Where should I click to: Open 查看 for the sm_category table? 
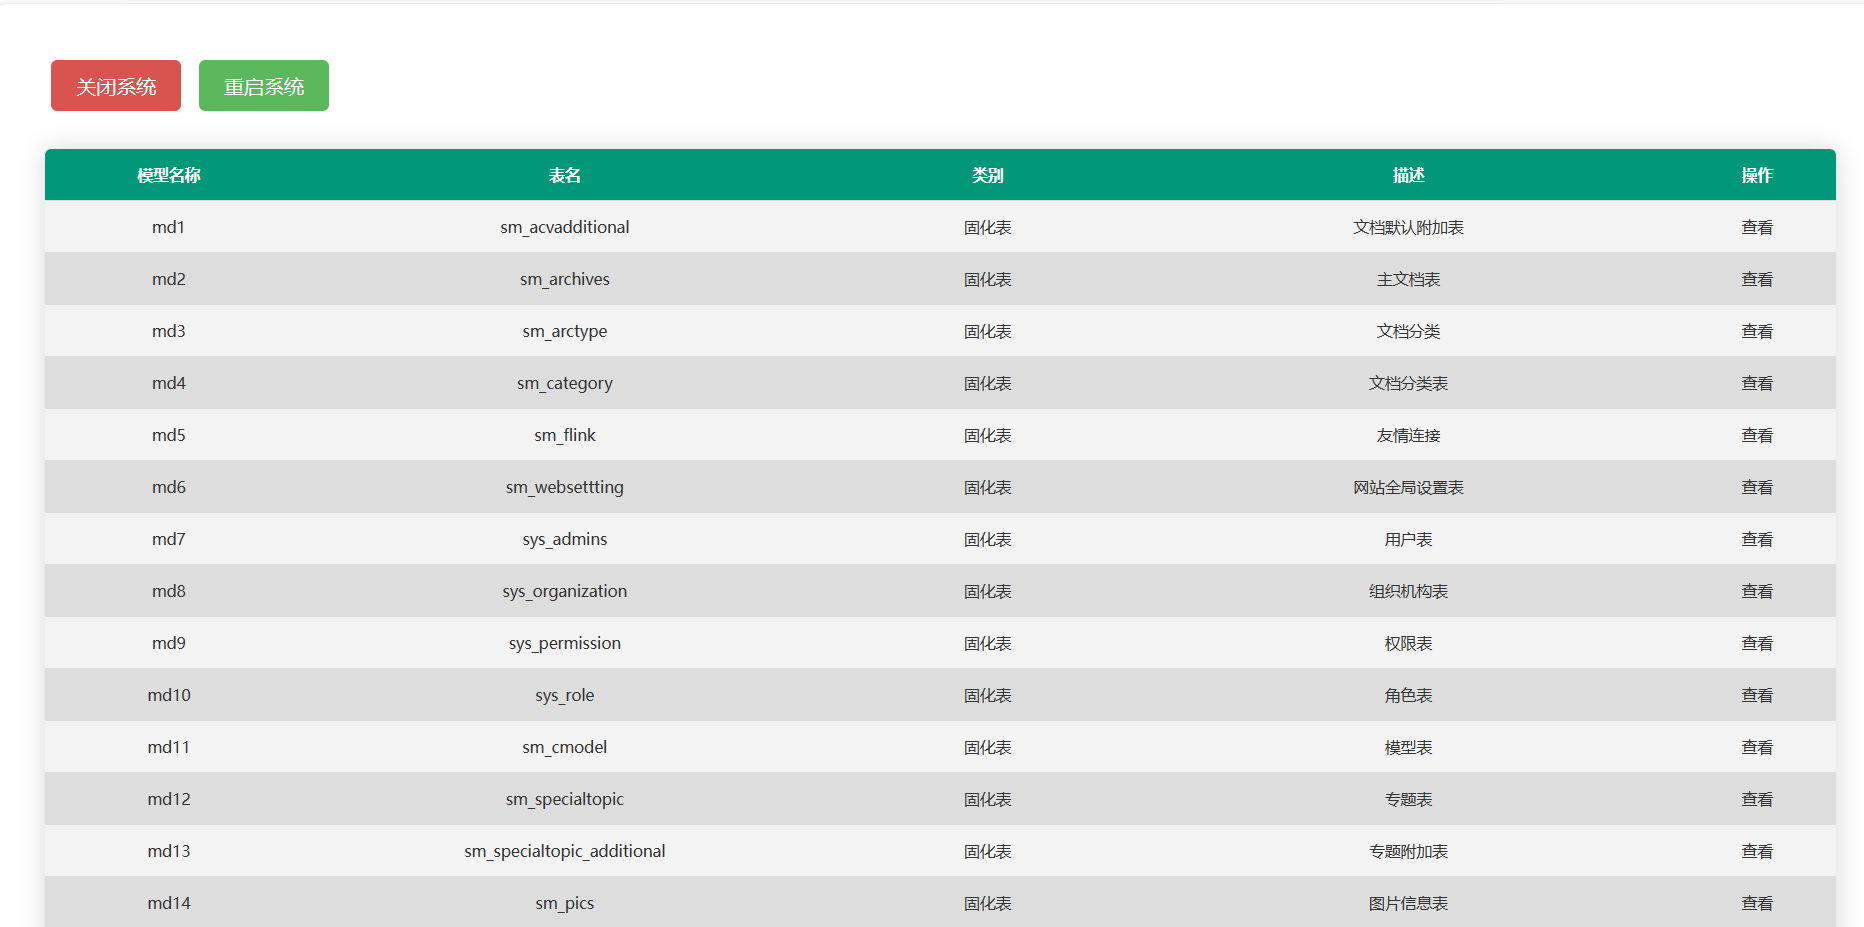pos(1756,383)
